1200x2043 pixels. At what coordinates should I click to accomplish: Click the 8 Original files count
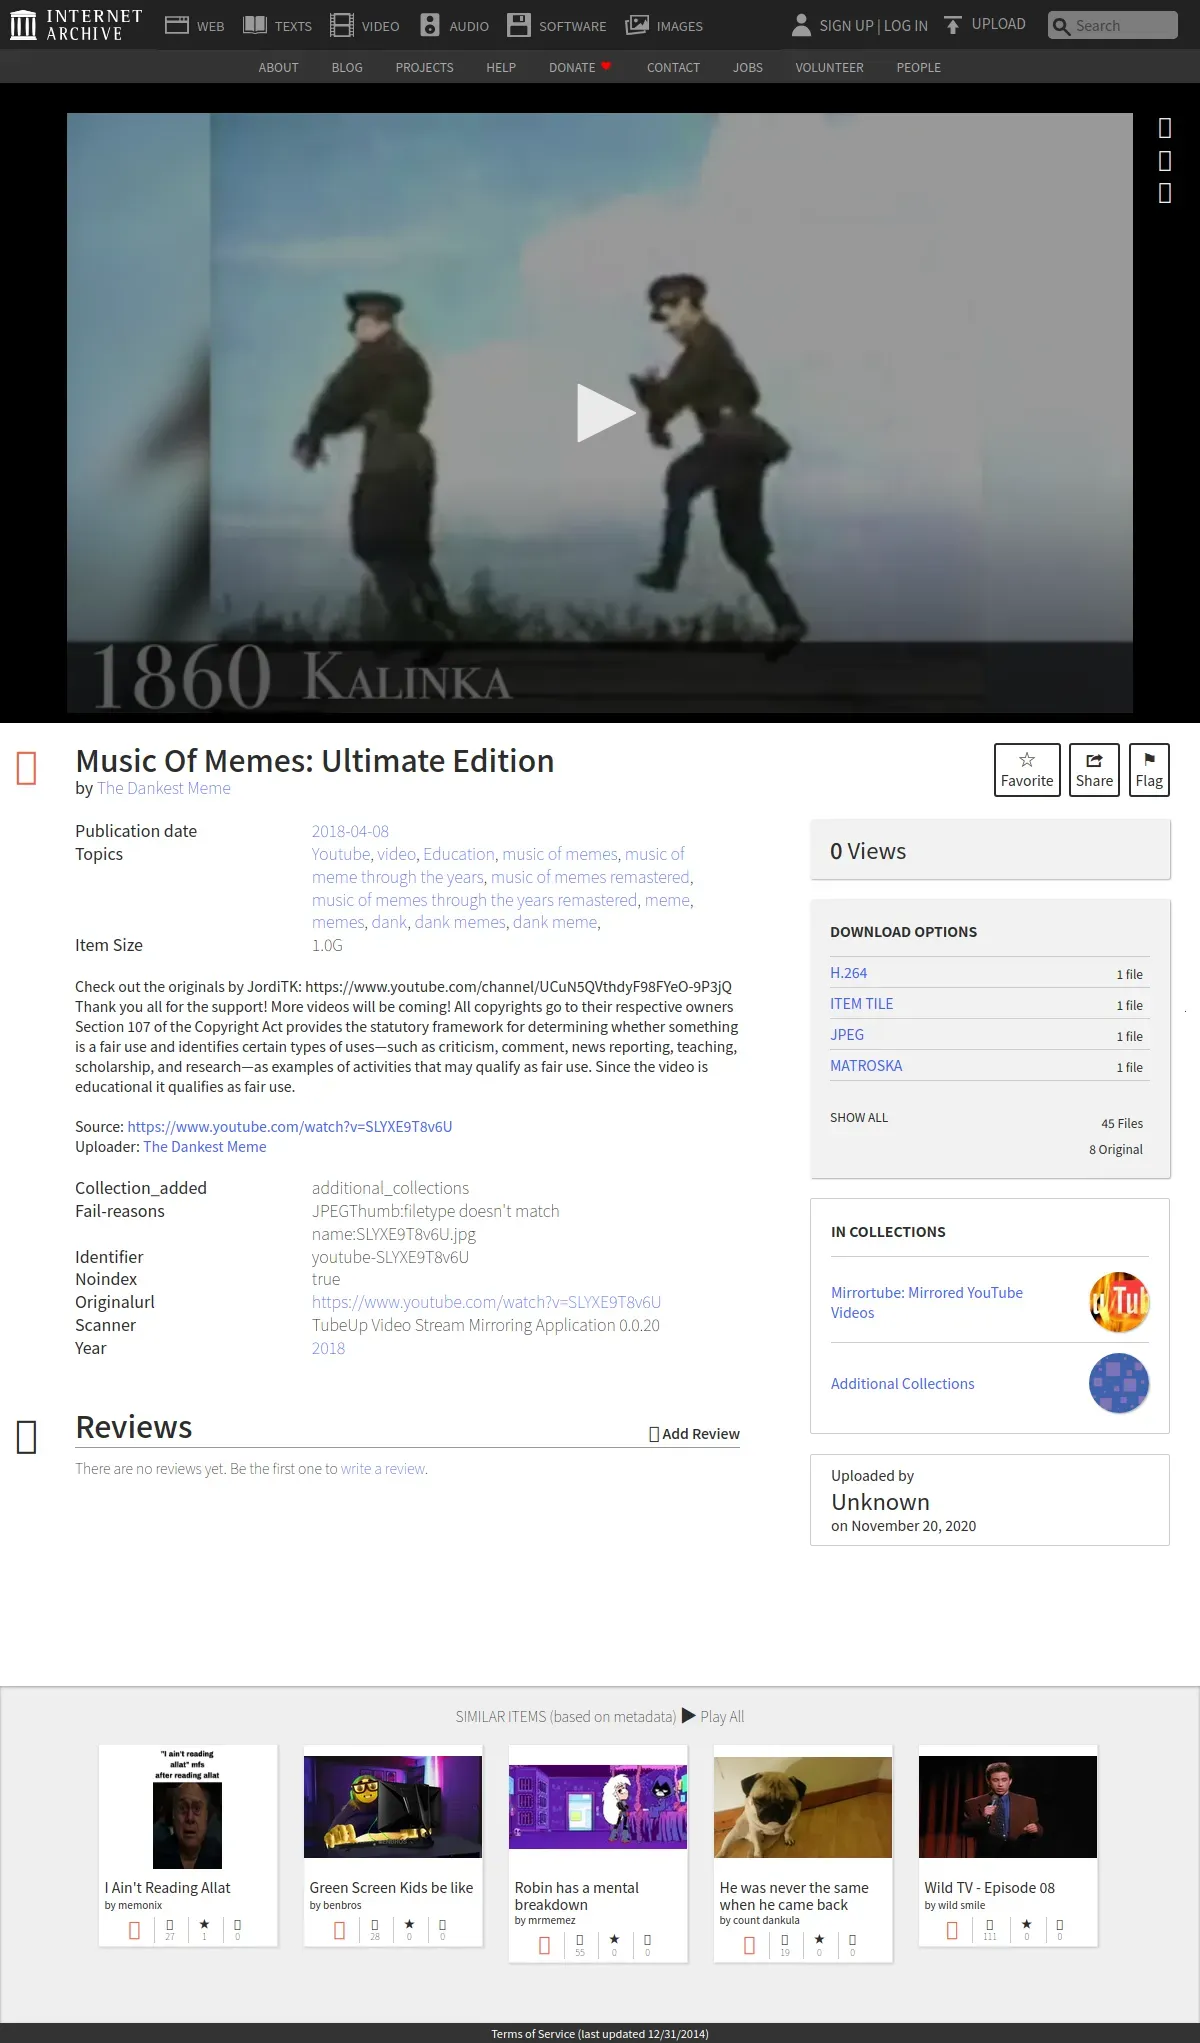(x=1116, y=1149)
